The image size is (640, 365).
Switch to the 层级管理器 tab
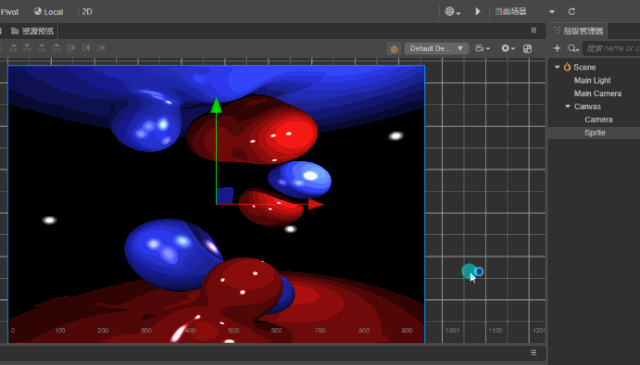579,31
